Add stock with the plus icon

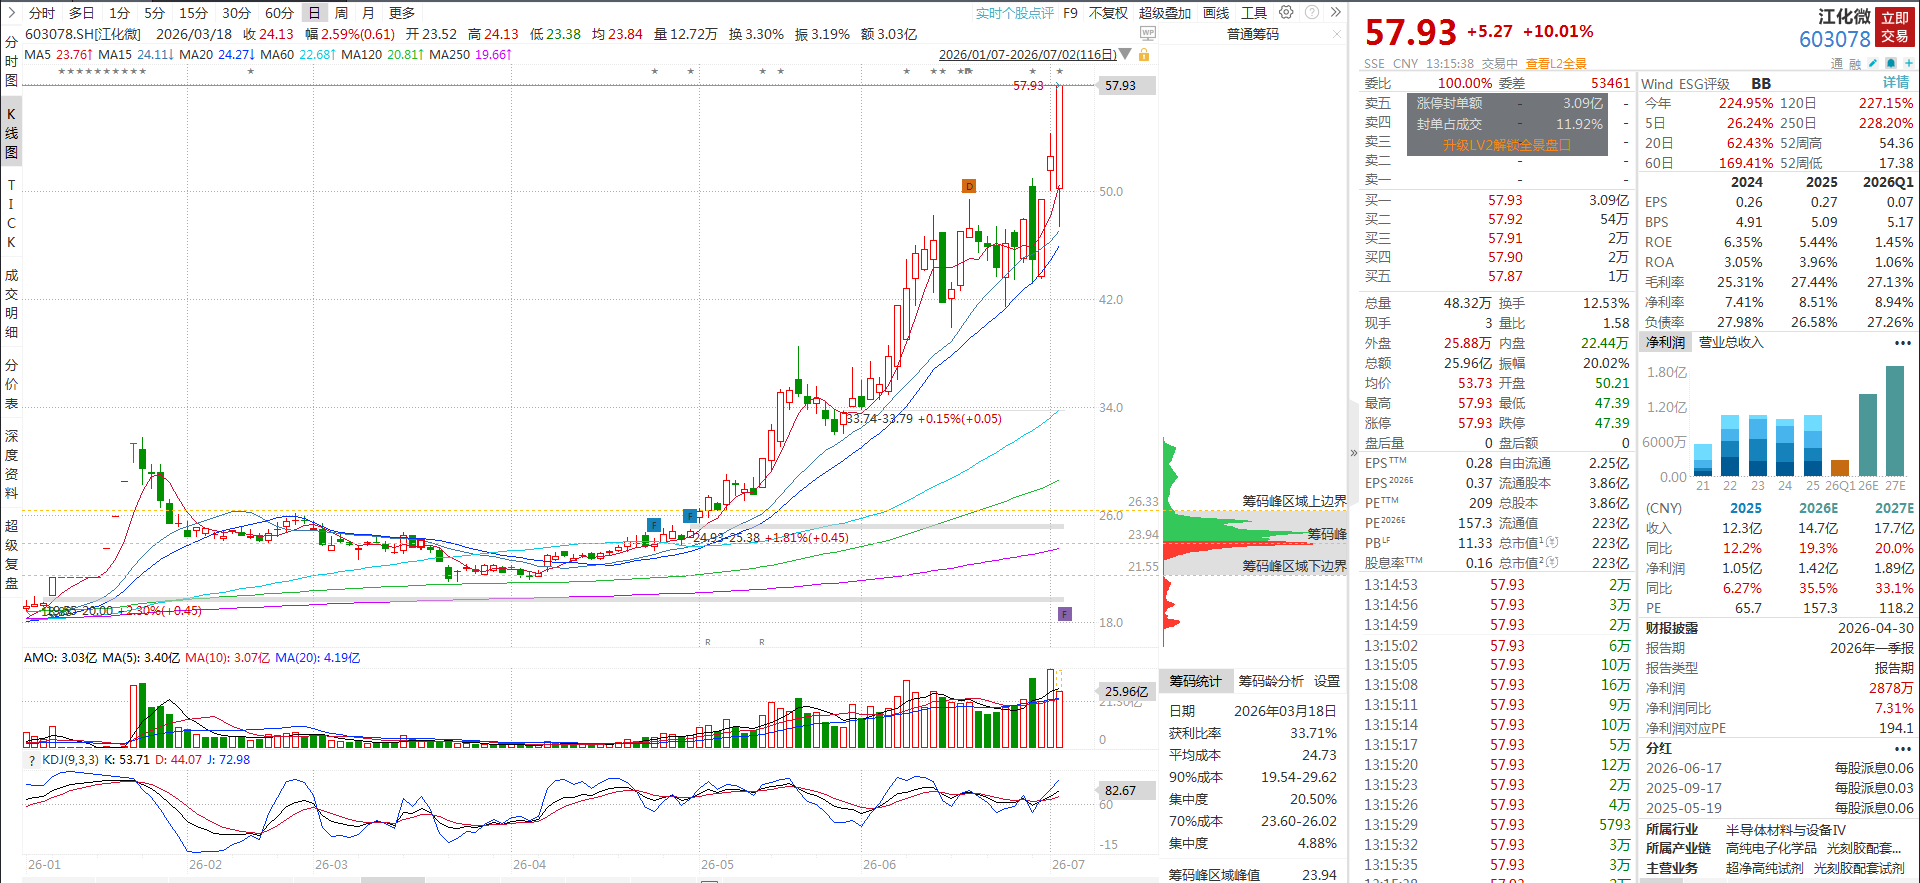pyautogui.click(x=1909, y=63)
